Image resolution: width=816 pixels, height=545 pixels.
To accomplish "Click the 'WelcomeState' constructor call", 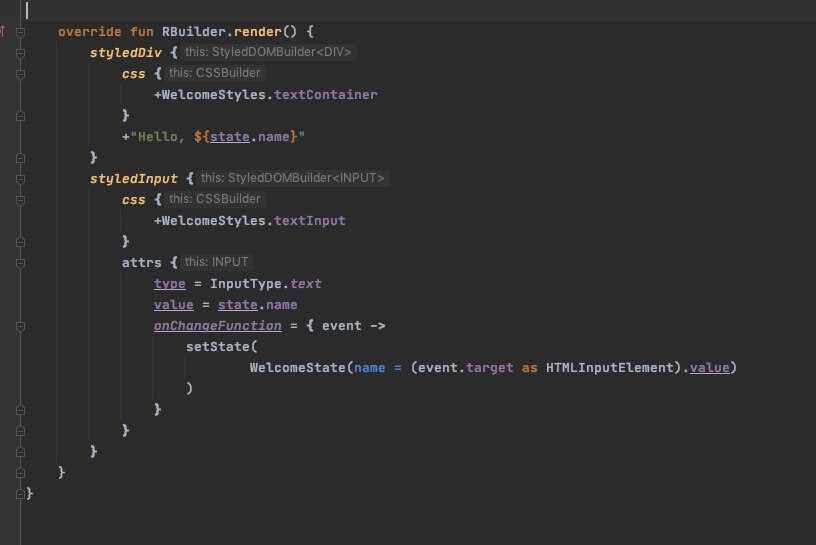I will tap(298, 368).
